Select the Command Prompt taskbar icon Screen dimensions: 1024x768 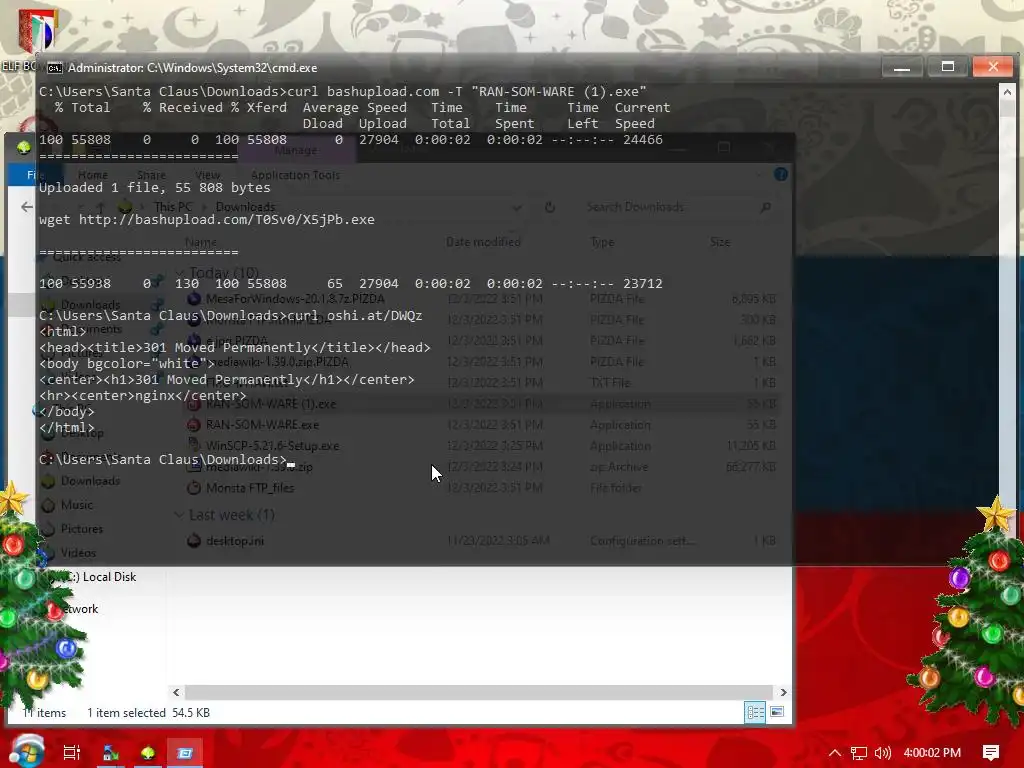tap(185, 752)
